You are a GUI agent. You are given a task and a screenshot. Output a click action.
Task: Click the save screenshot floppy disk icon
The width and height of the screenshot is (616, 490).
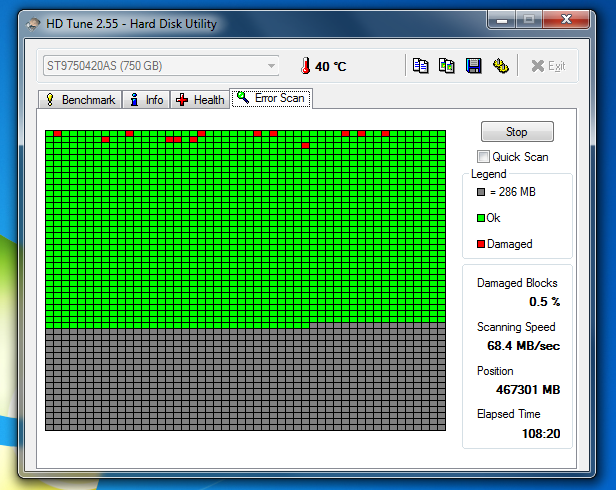(x=473, y=66)
